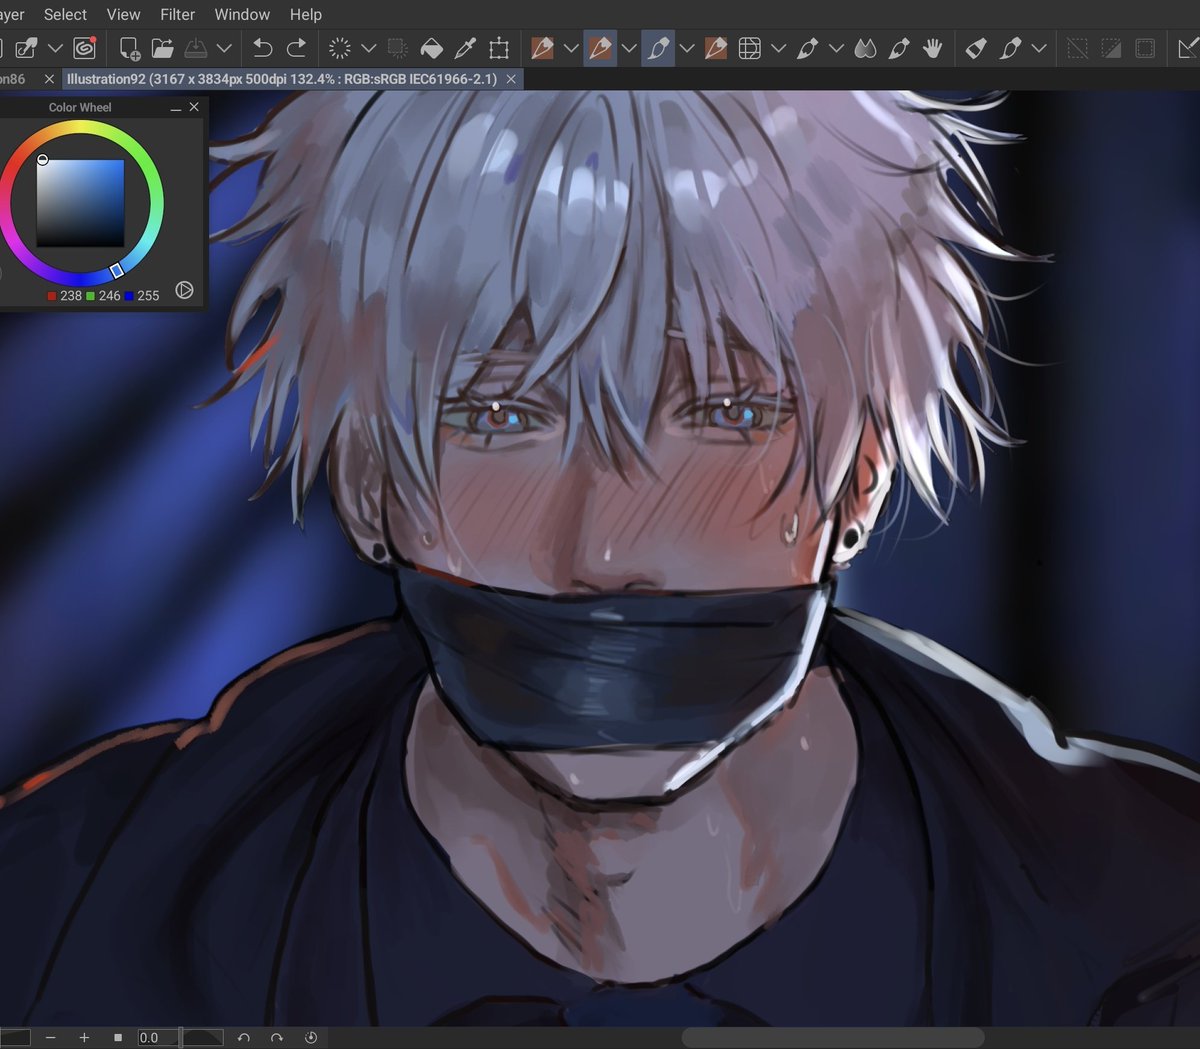Select the highlighted brush tool
Viewport: 1200px width, 1049px height.
[x=658, y=47]
